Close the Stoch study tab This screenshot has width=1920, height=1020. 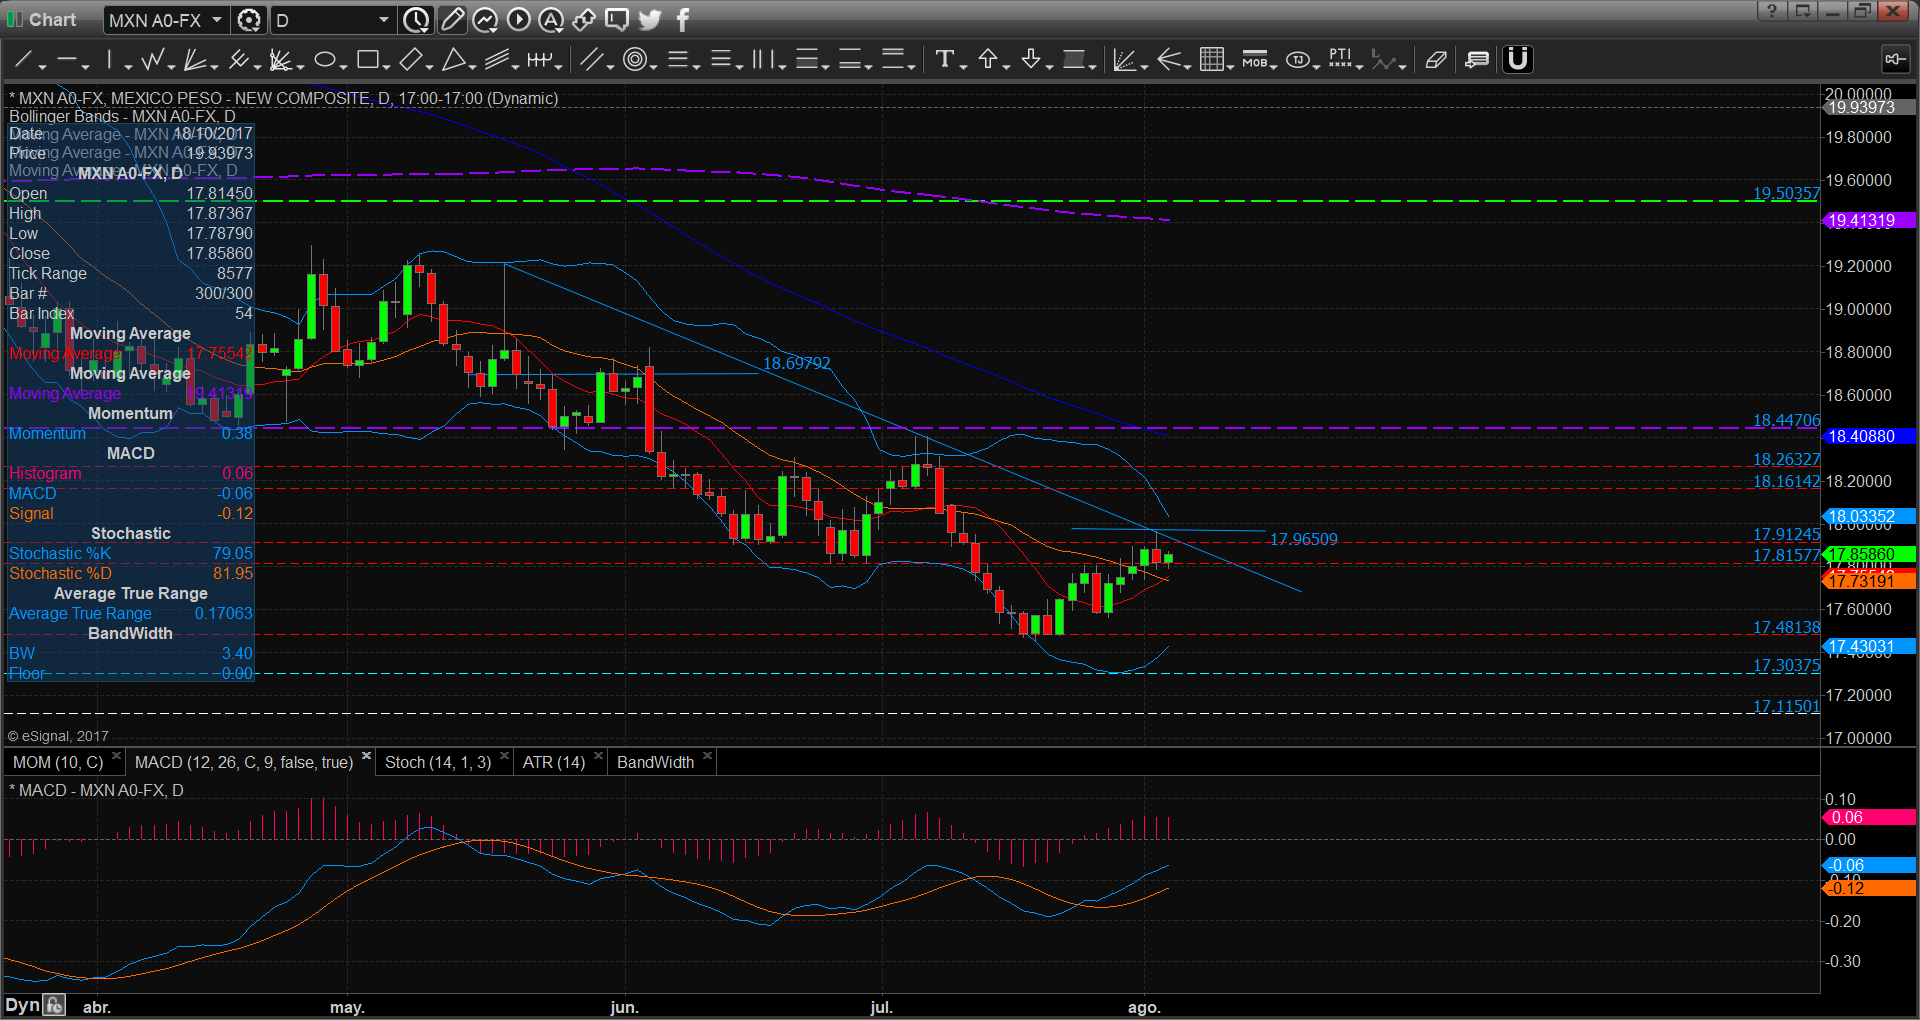504,756
